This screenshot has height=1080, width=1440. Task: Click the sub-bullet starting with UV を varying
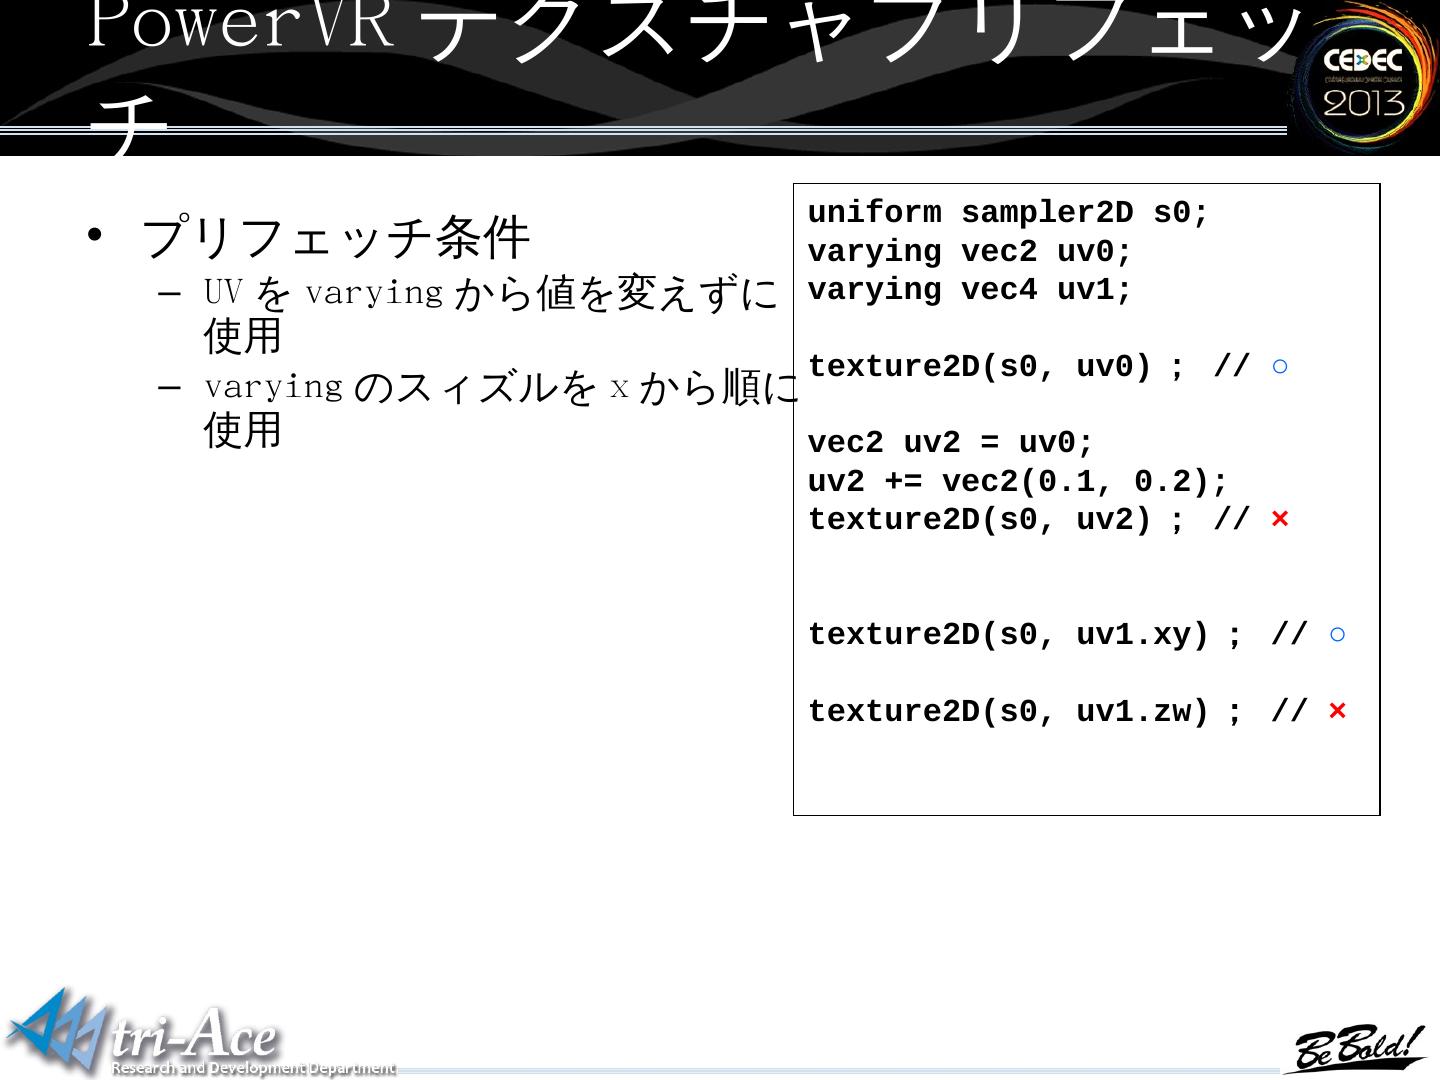491,314
